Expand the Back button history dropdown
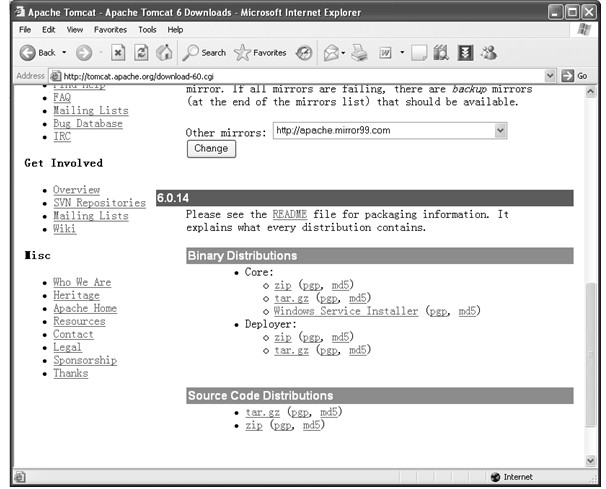 click(64, 53)
